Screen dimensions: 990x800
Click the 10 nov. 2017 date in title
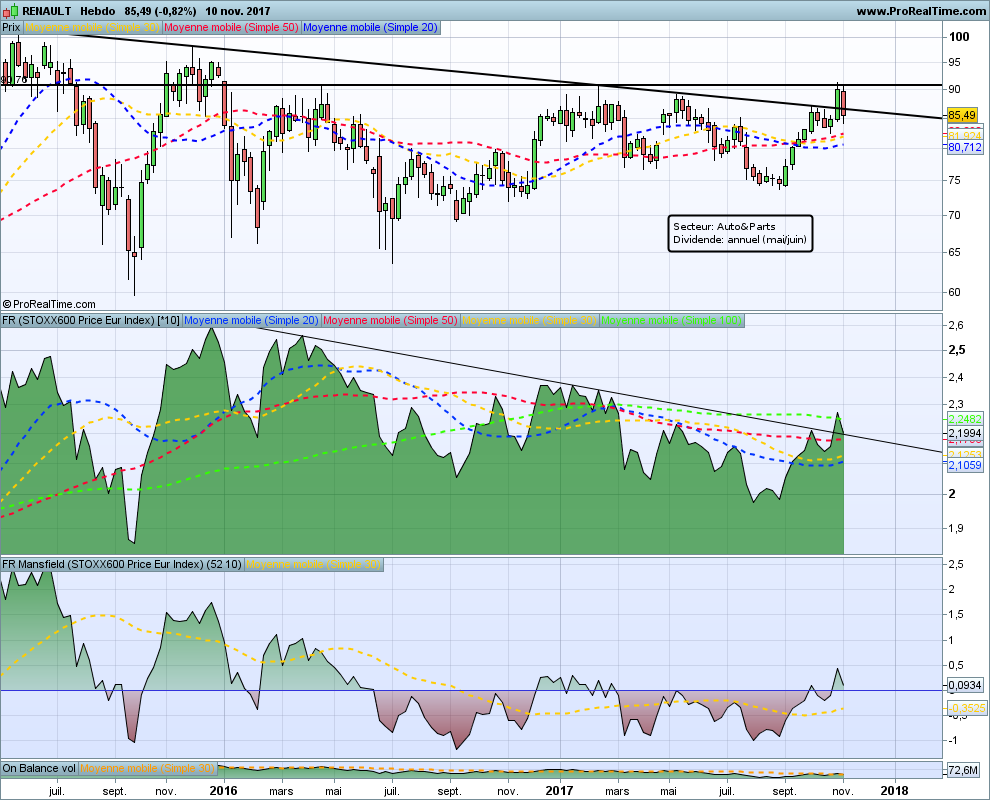pos(237,11)
